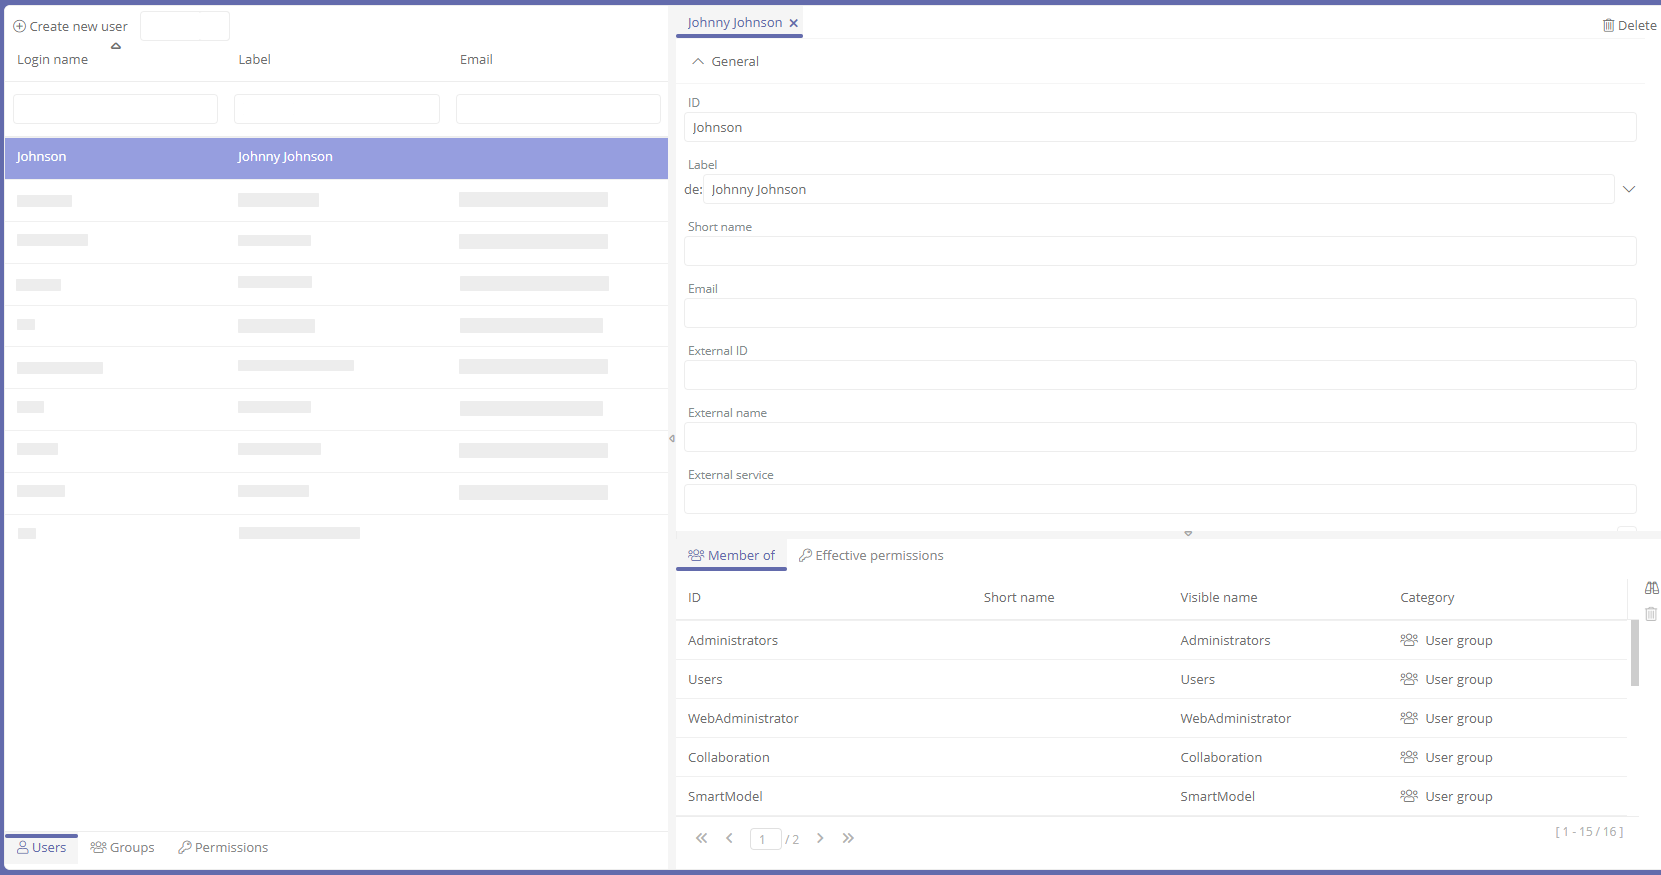Go to next membership page

point(820,838)
